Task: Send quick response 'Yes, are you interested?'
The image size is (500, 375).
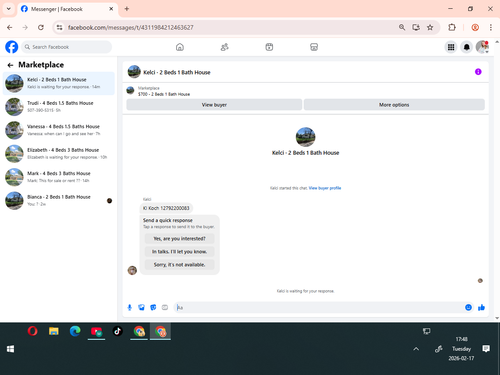Action: point(179,239)
